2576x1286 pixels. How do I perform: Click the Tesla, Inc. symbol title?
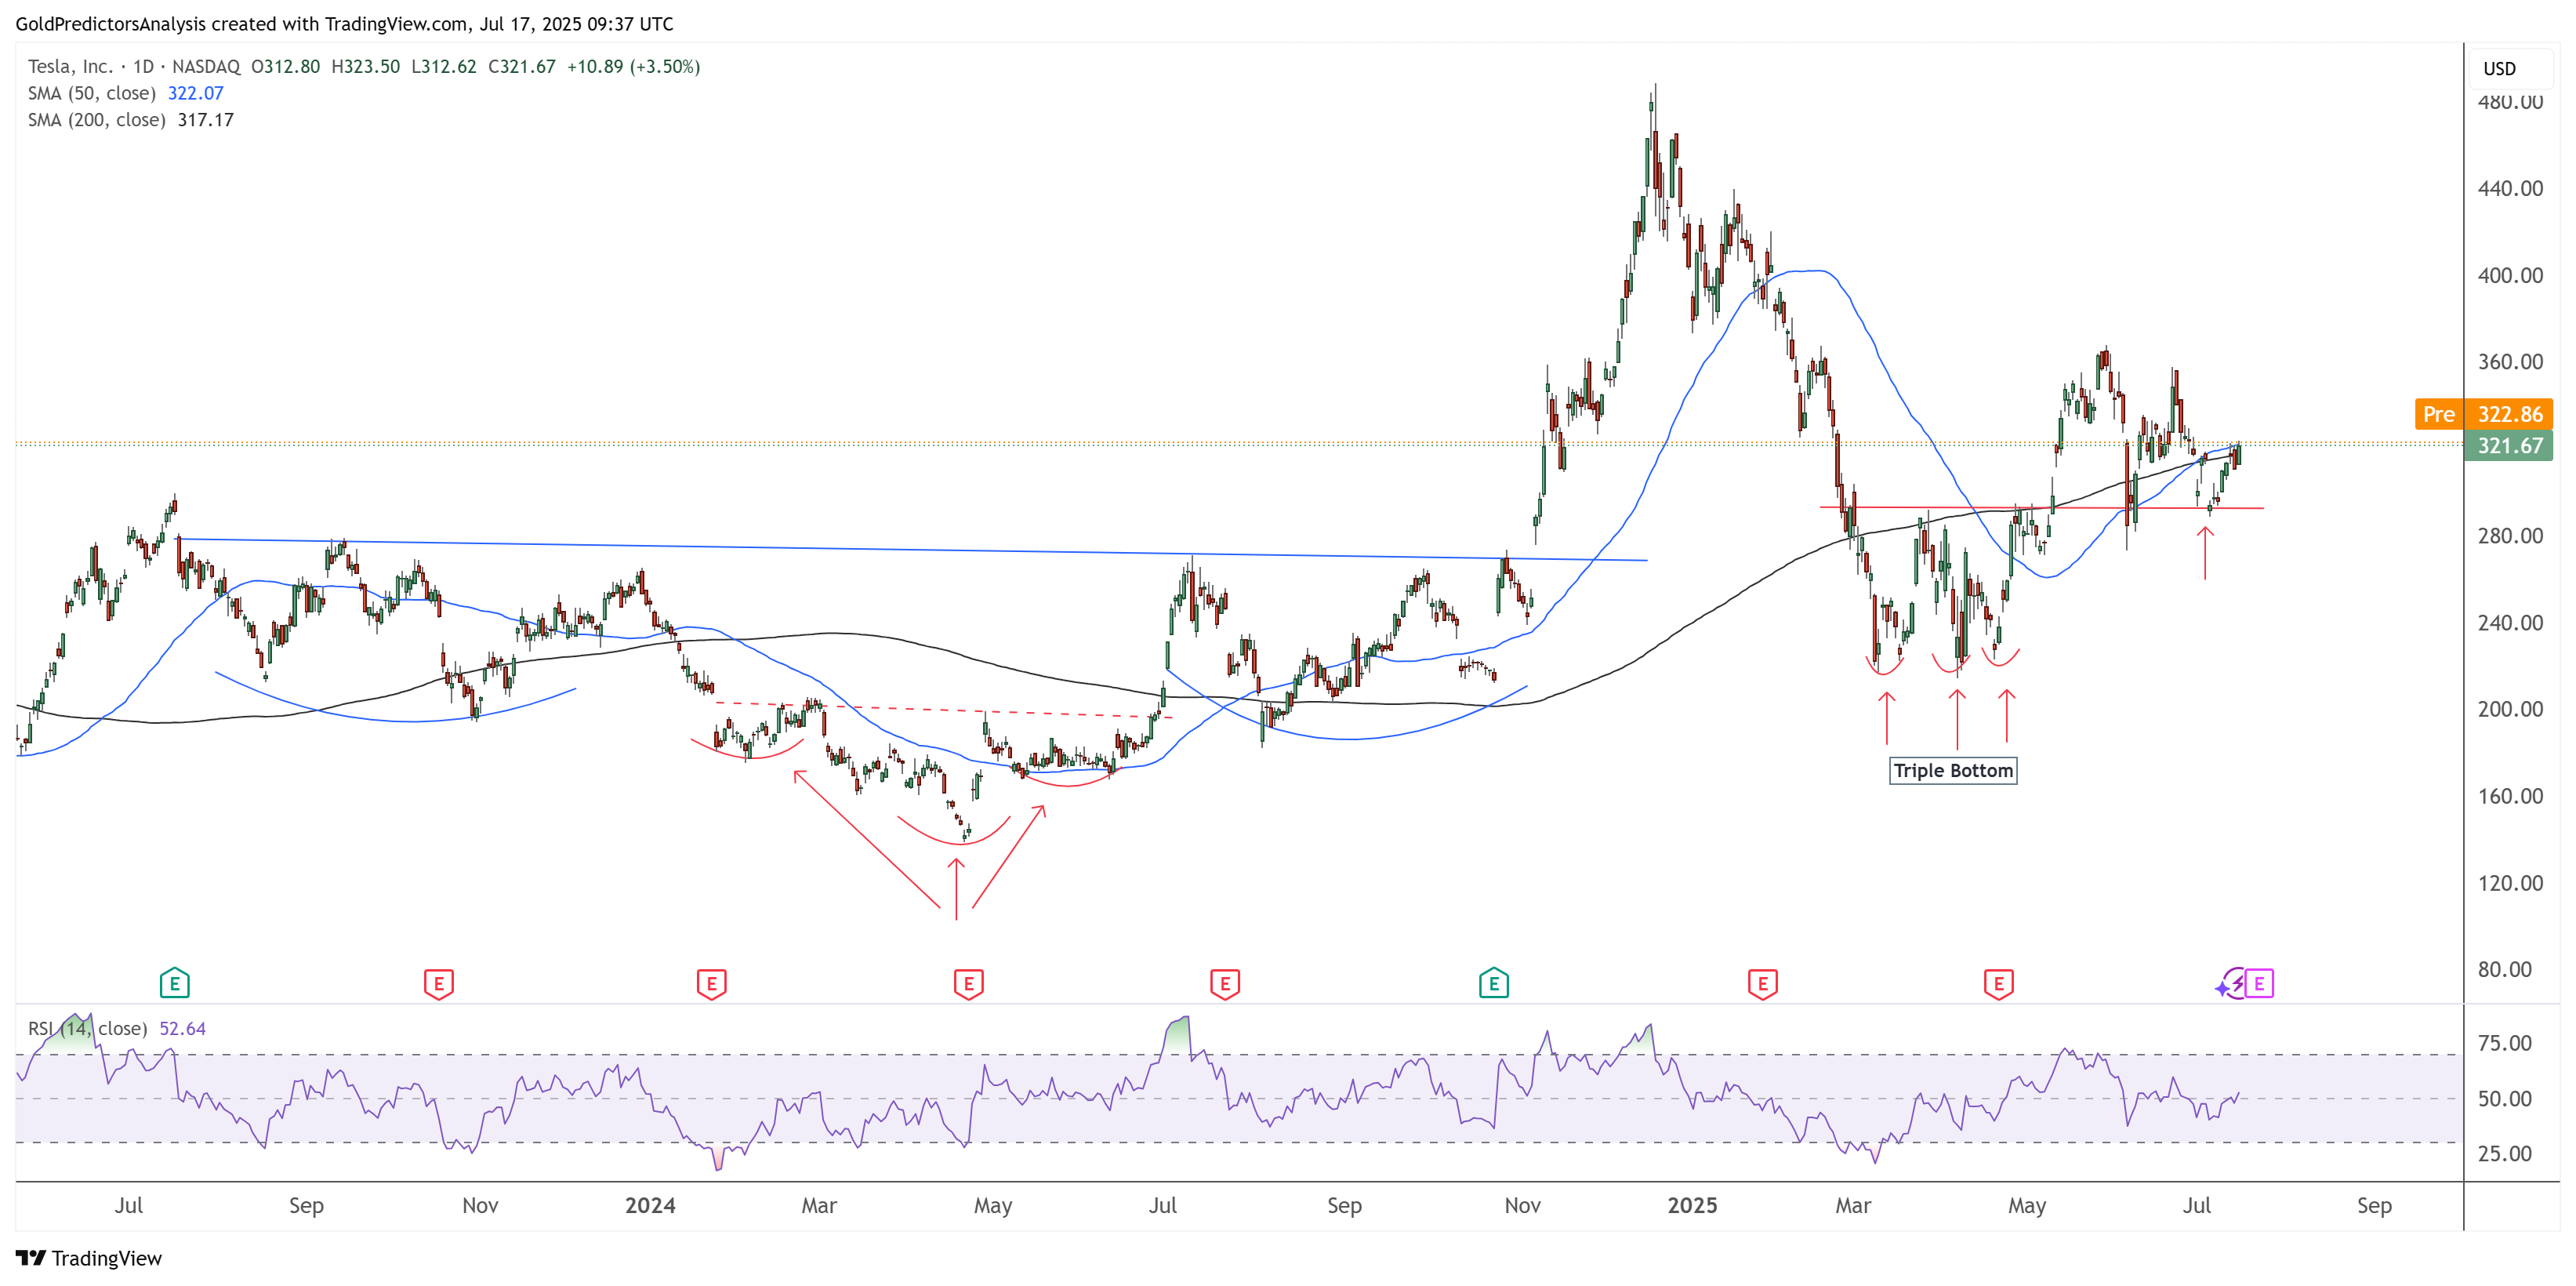point(70,66)
